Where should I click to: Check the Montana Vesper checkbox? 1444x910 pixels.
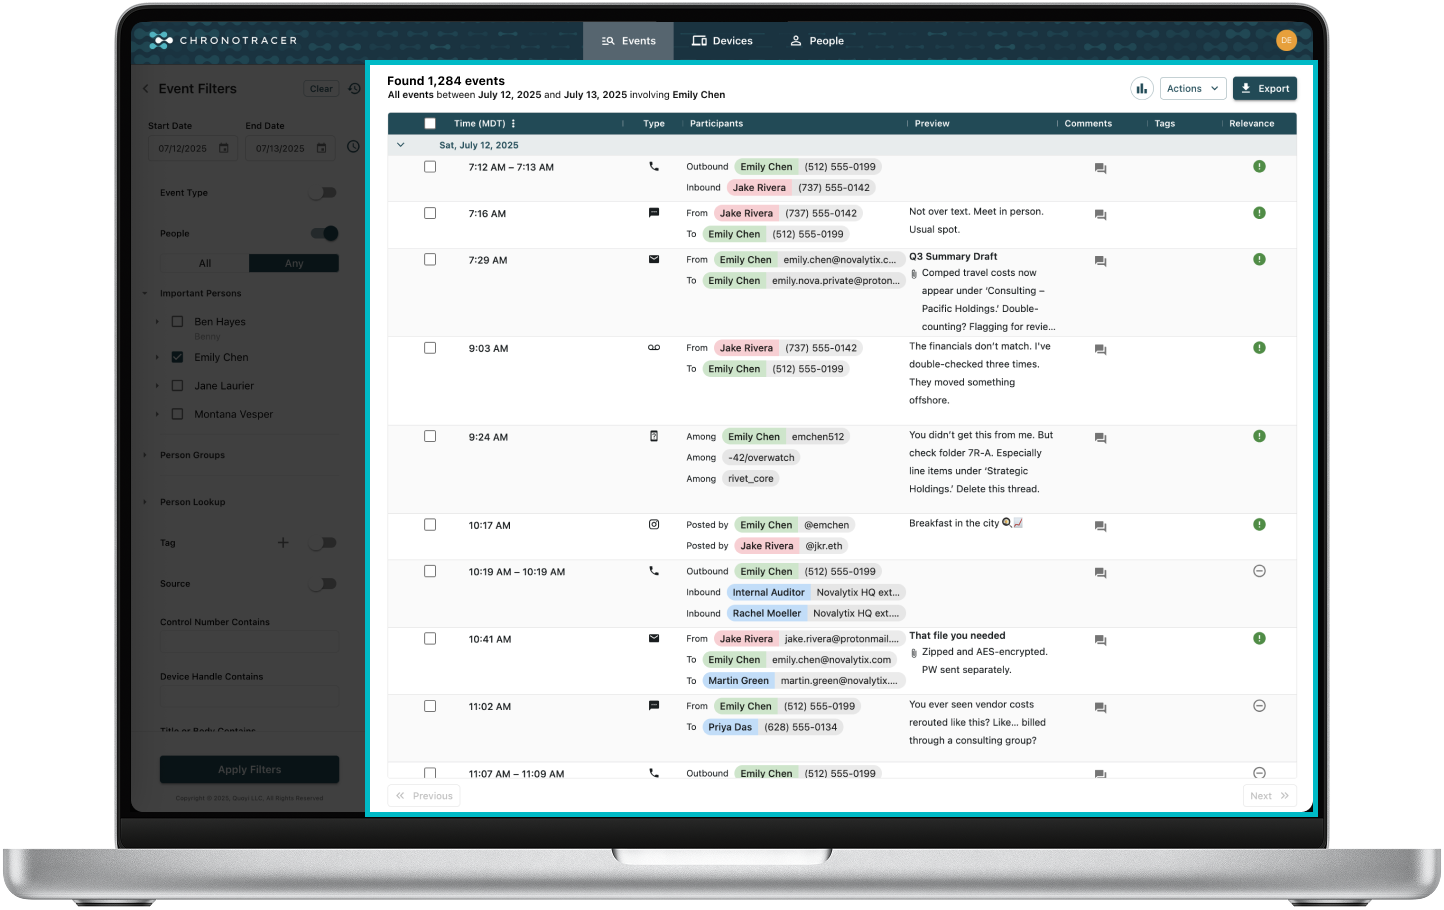177,414
